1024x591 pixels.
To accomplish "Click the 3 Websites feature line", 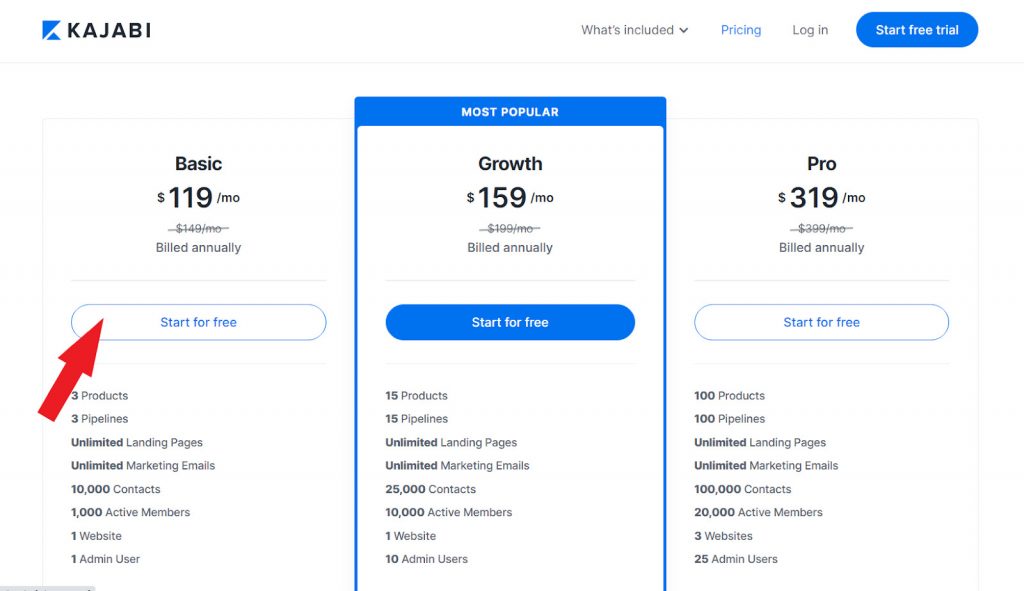I will (x=724, y=536).
